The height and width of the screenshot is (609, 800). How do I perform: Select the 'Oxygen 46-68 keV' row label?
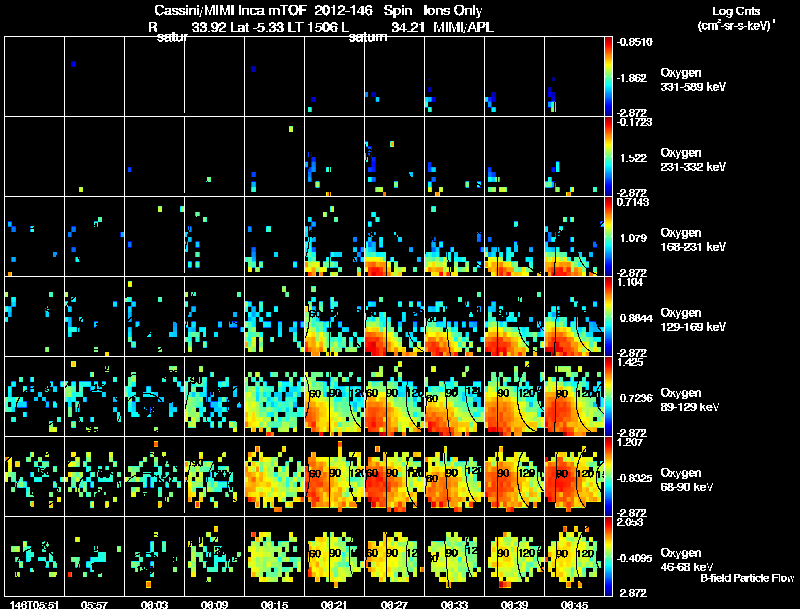pyautogui.click(x=687, y=560)
